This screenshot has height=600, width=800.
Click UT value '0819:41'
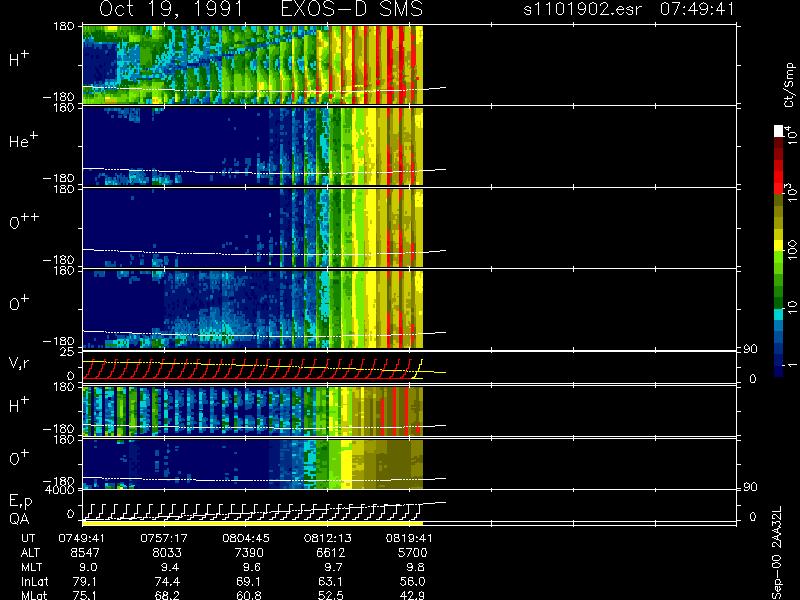click(409, 538)
